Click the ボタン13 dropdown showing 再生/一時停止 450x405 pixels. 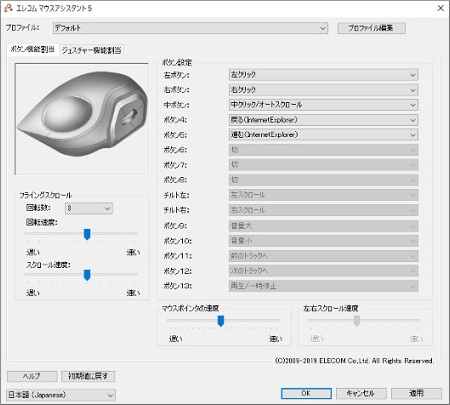point(323,286)
